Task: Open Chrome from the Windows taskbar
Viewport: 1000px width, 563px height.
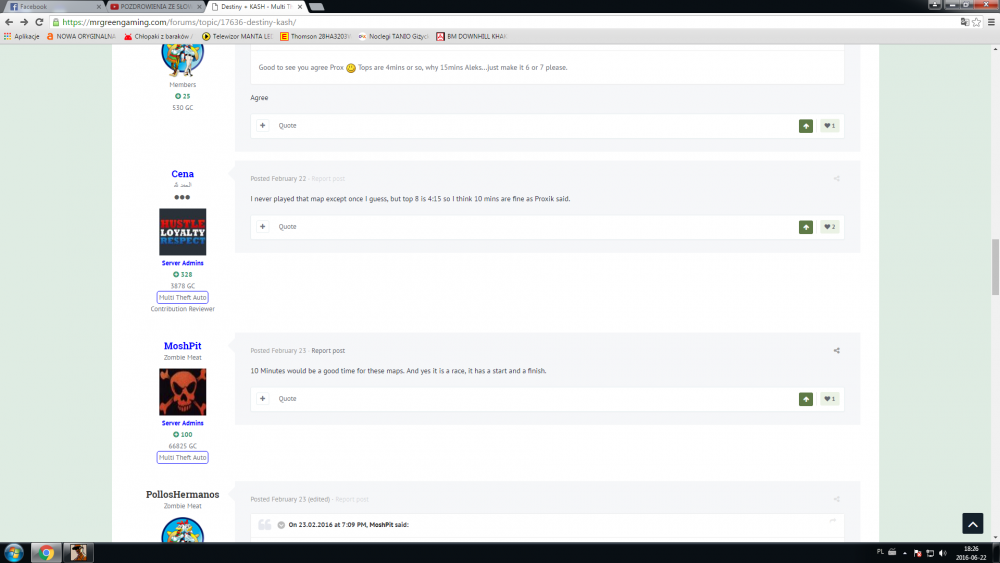Action: point(44,553)
